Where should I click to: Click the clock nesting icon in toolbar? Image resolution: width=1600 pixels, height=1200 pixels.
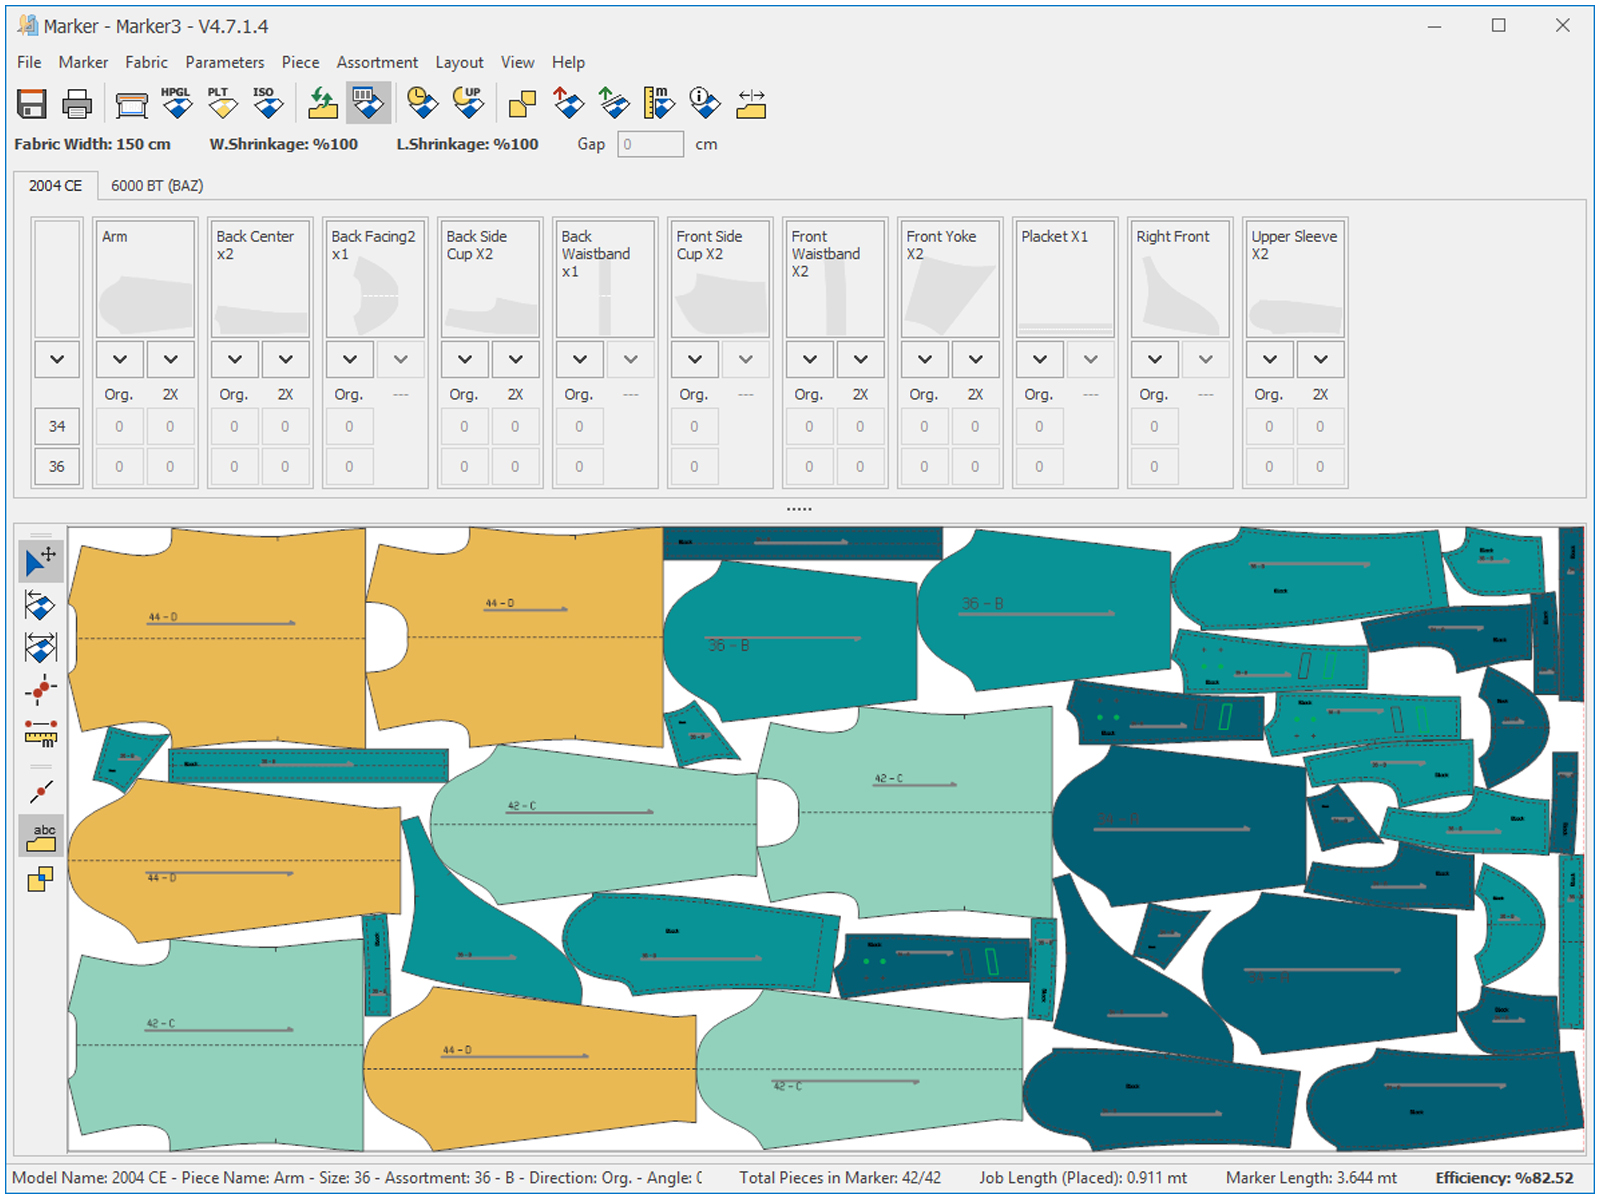(x=422, y=103)
